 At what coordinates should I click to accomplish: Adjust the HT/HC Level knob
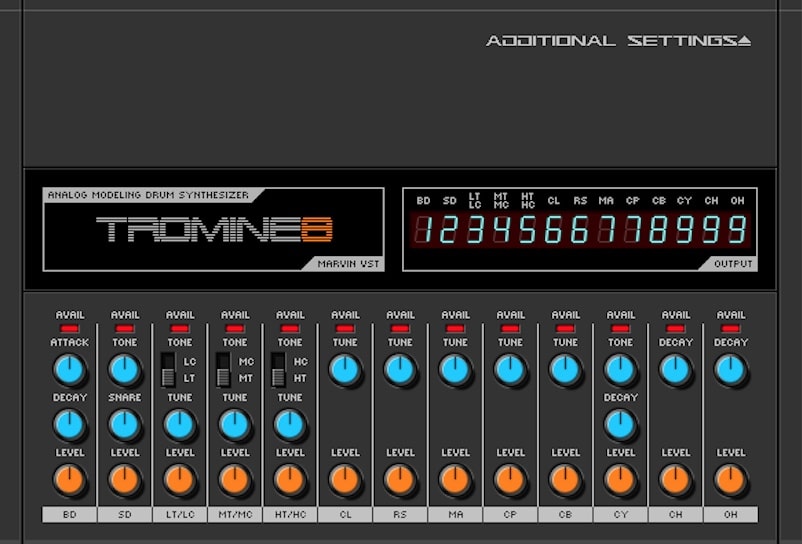point(290,480)
